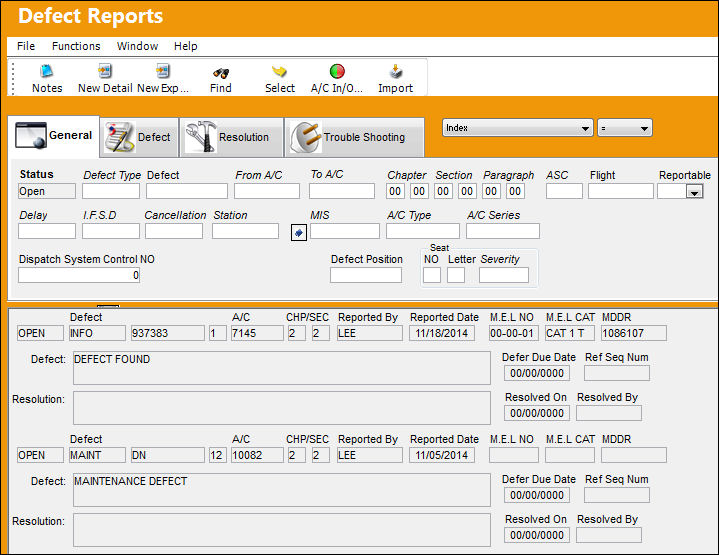Click the Import toolbar icon
This screenshot has height=555, width=719.
(395, 79)
